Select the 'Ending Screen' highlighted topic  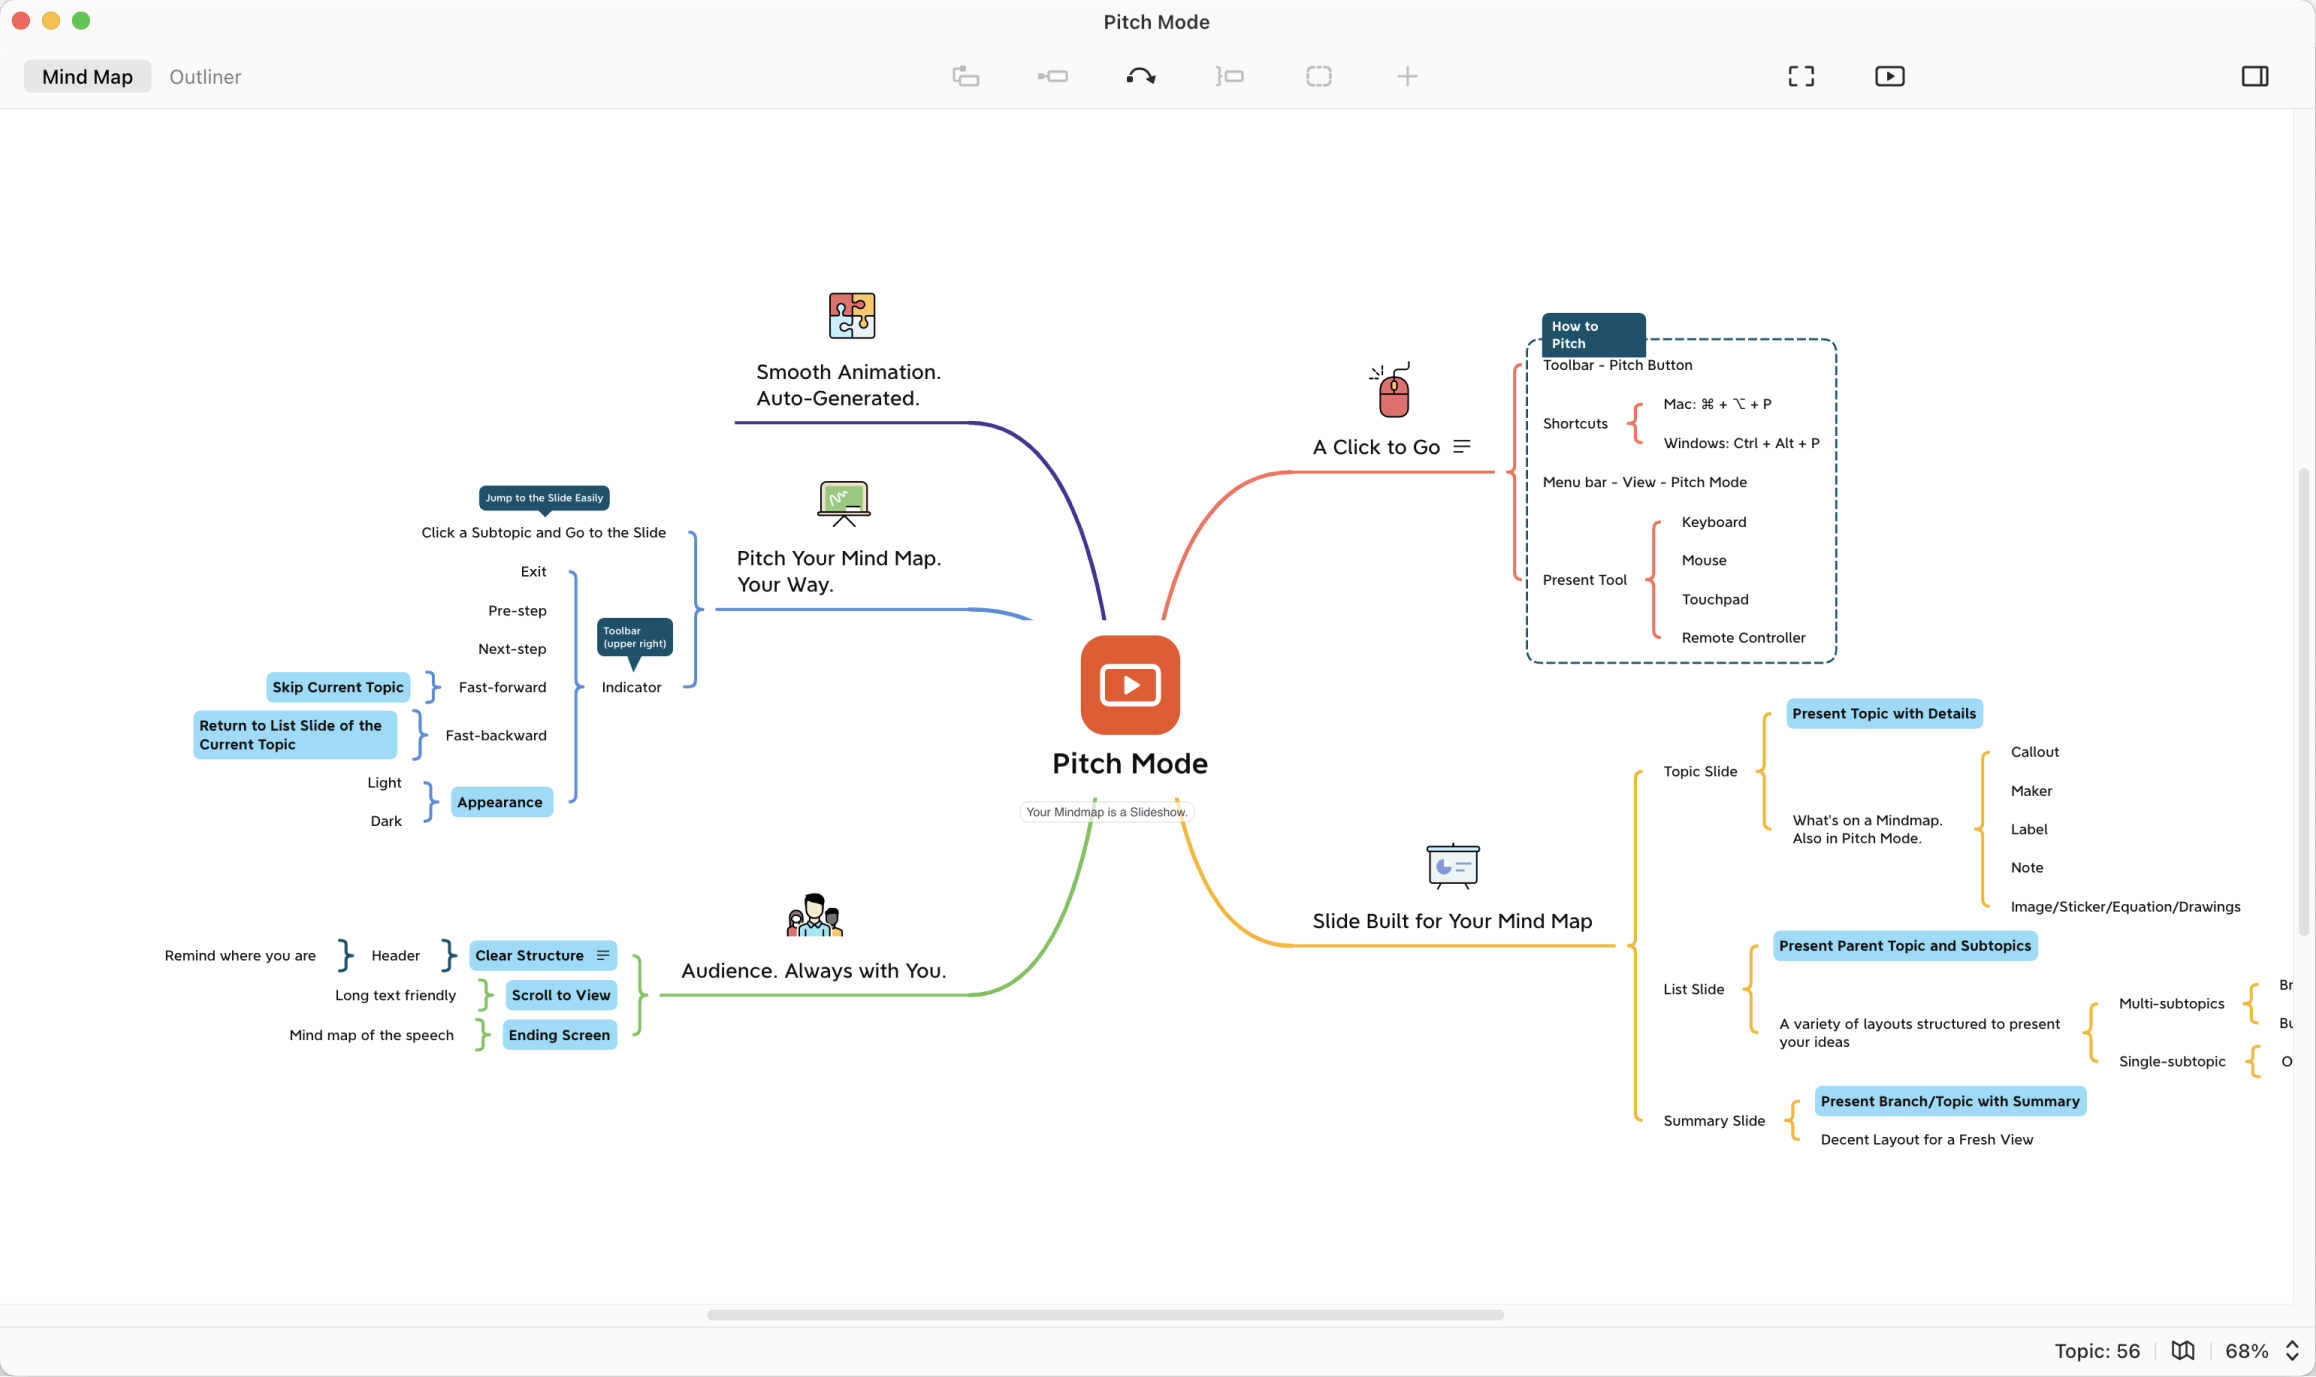pyautogui.click(x=558, y=1034)
